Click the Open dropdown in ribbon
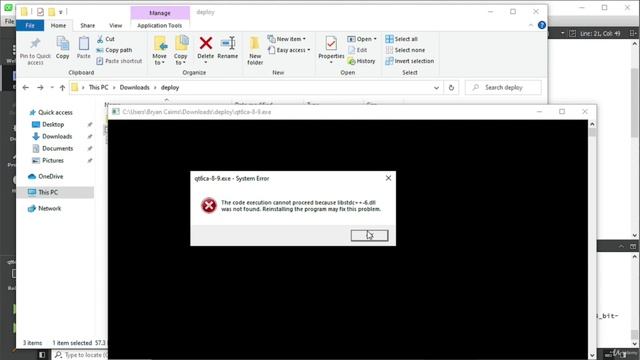The image size is (640, 360). tap(362, 39)
